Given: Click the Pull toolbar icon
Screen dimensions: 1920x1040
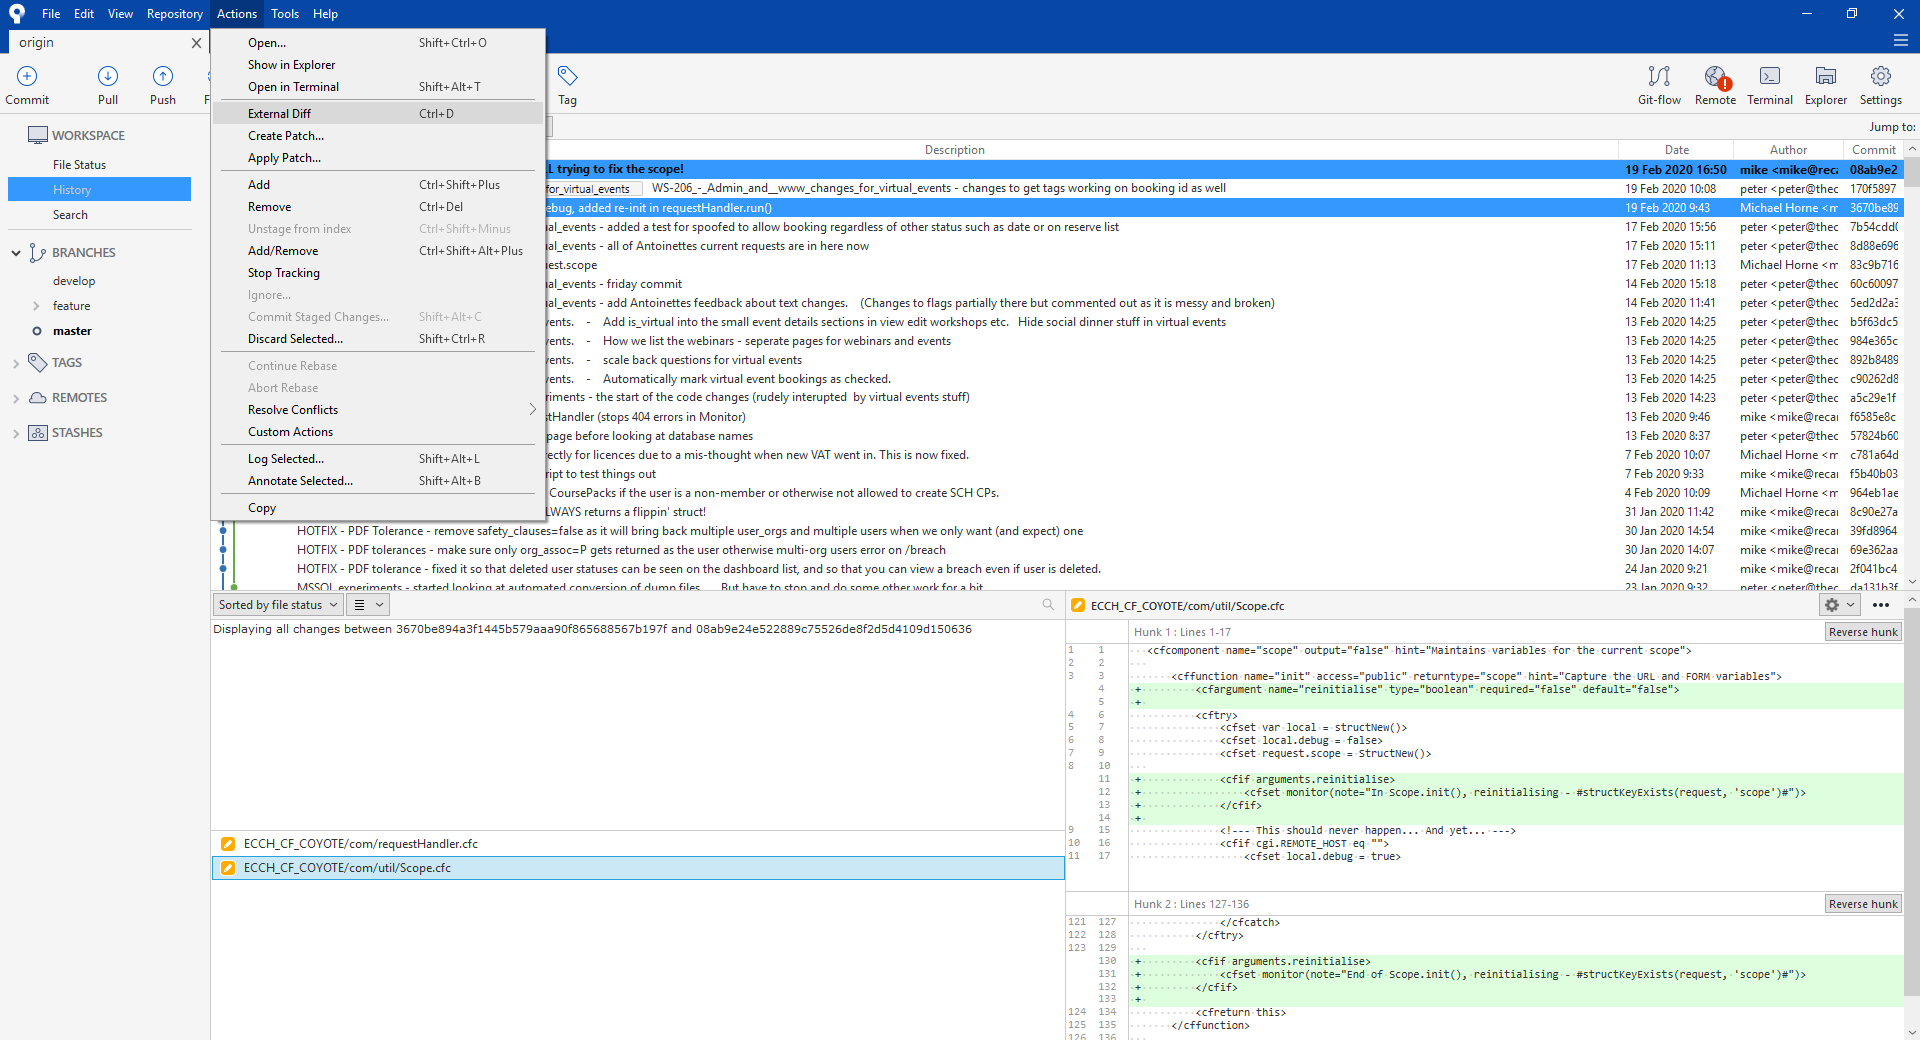Looking at the screenshot, I should [108, 85].
